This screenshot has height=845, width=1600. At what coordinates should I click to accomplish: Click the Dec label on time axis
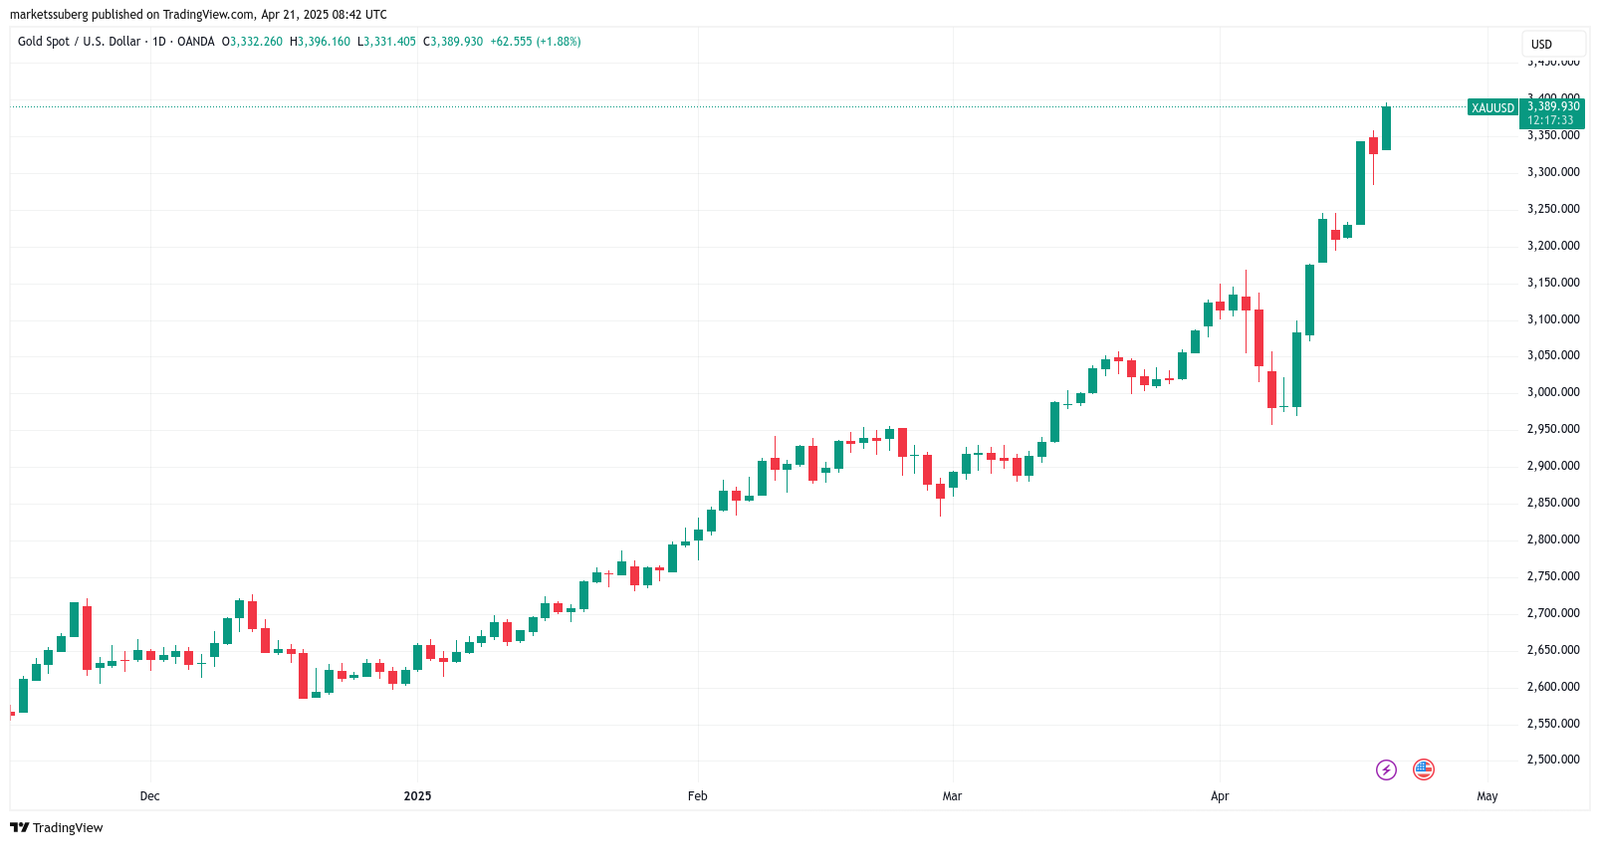click(150, 796)
